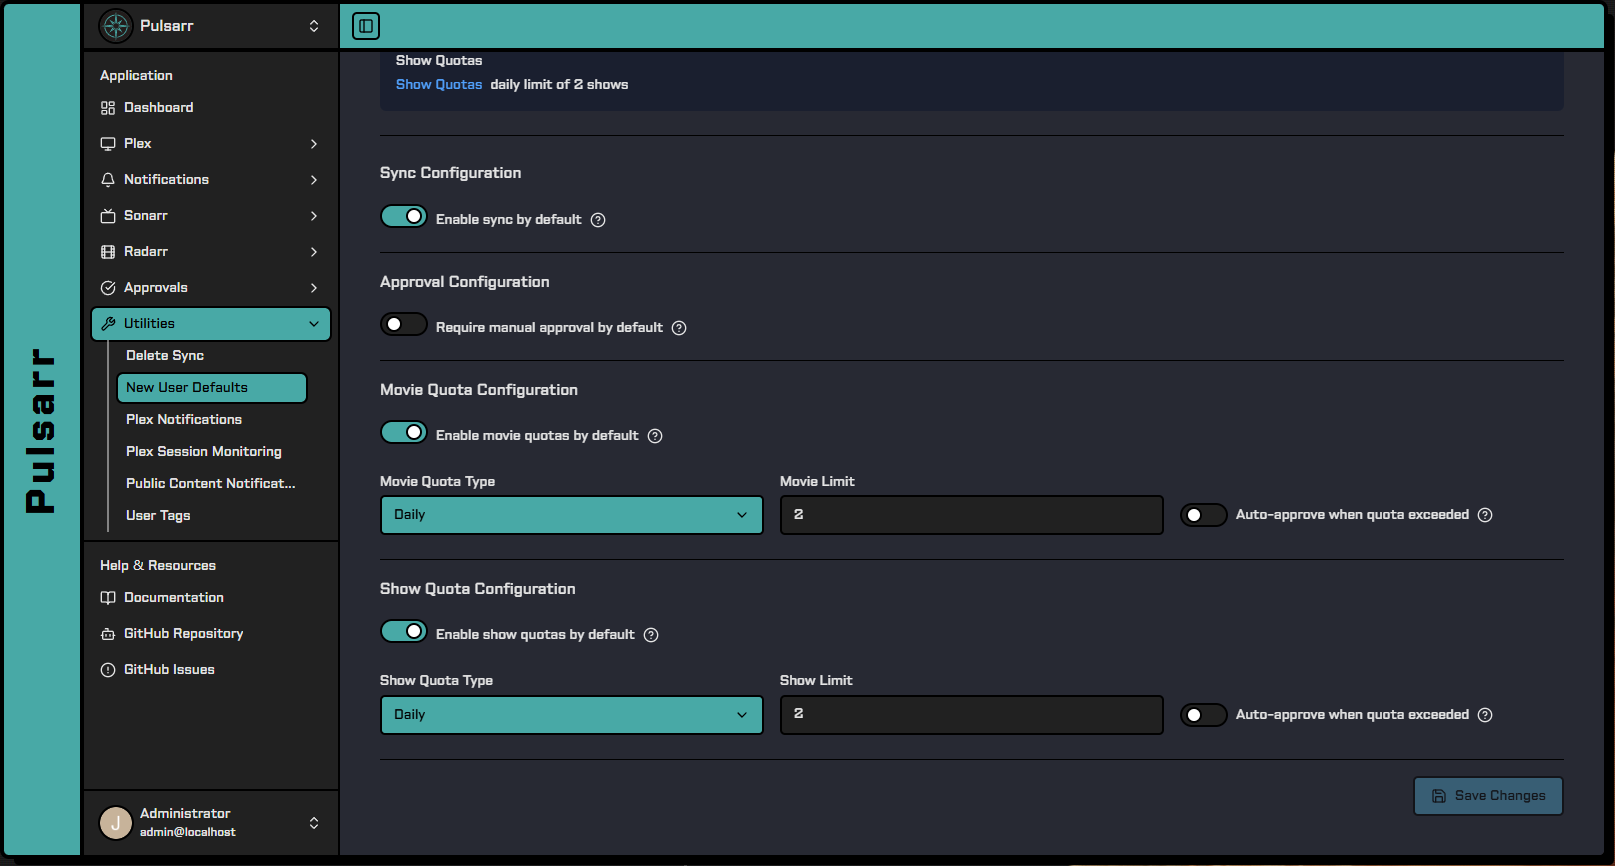The image size is (1615, 866).
Task: Click the Show Quotas blue link text
Action: 439,85
